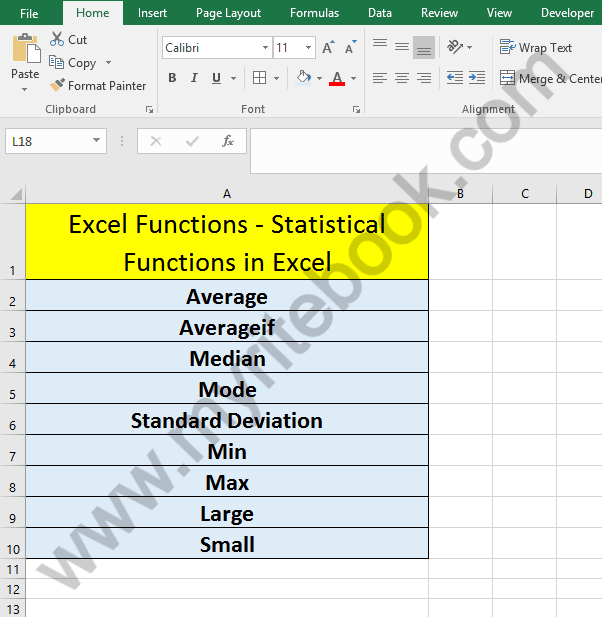Toggle Underline formatting
The width and height of the screenshot is (602, 617).
[x=216, y=78]
